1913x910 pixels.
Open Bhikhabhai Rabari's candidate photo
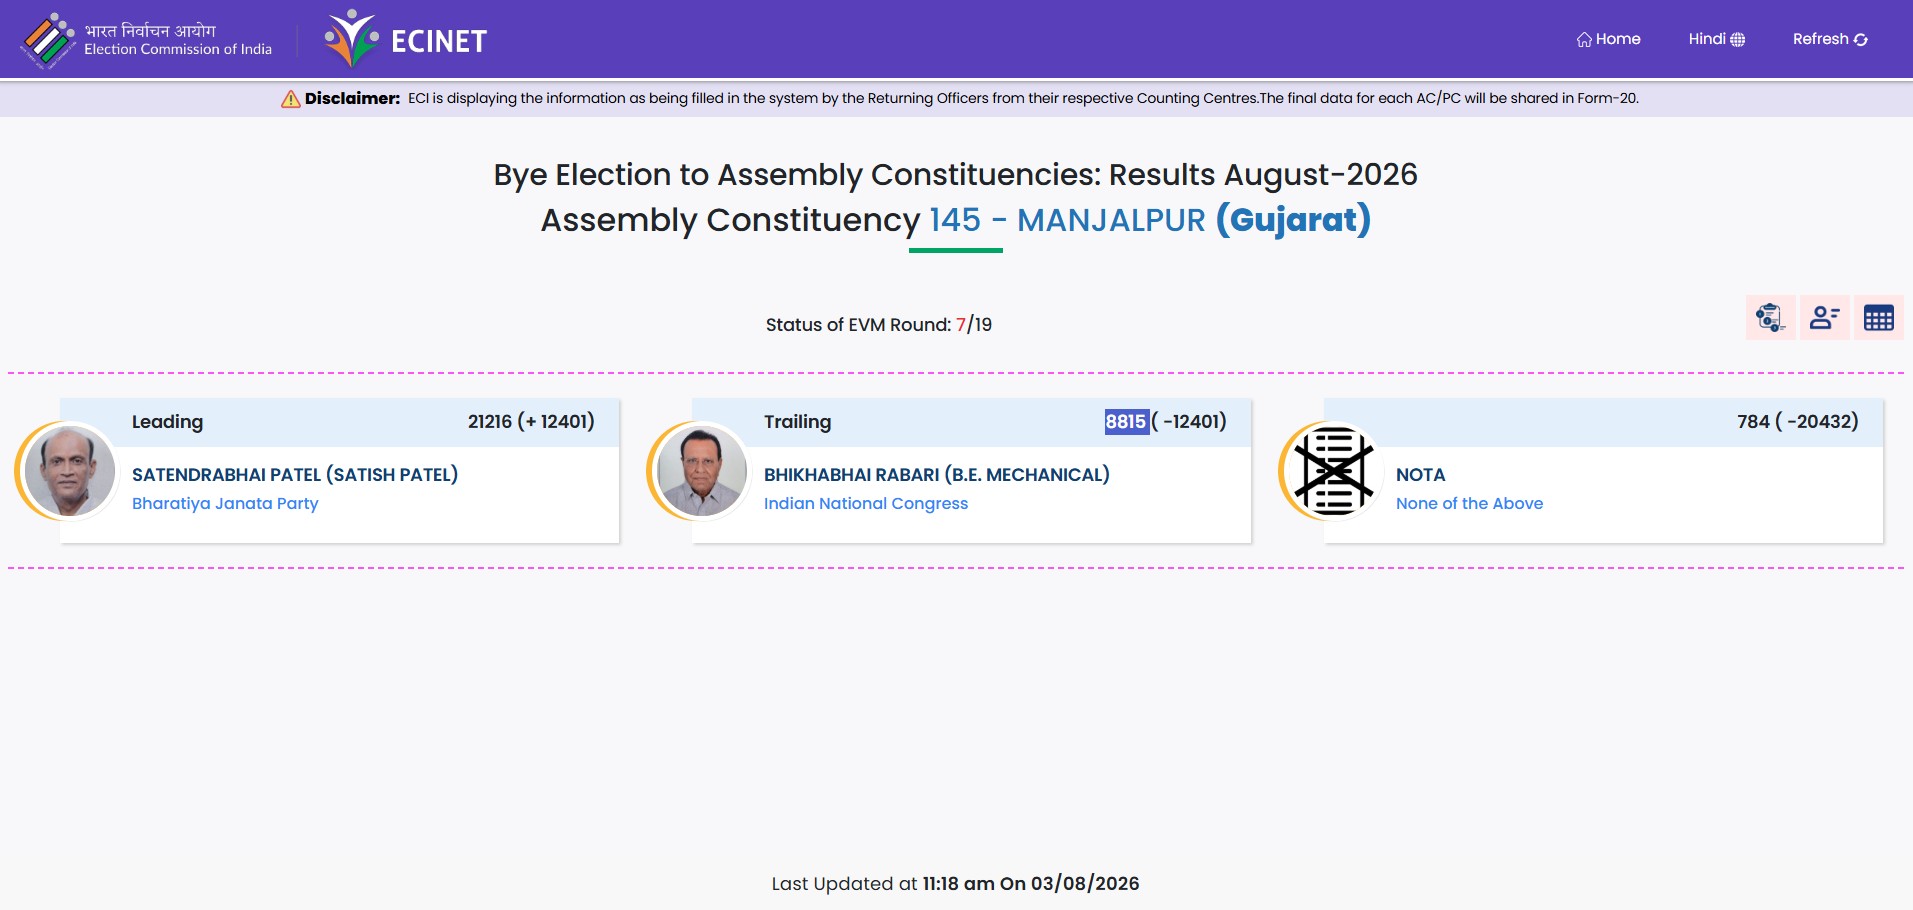click(701, 471)
